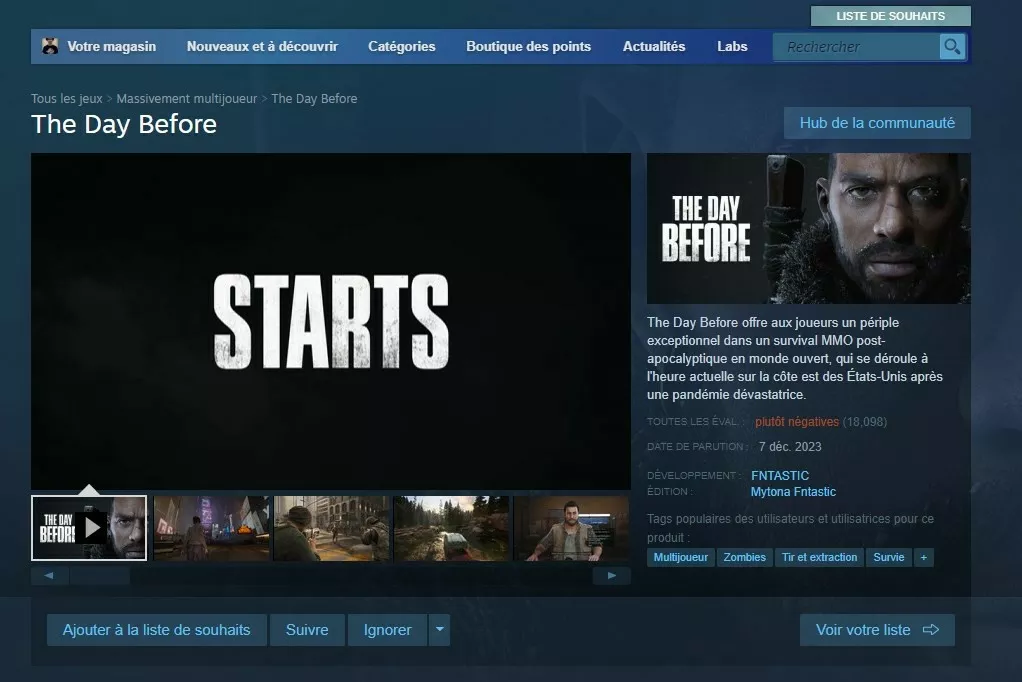Open Nouveaux et à découvrir menu

[x=262, y=46]
